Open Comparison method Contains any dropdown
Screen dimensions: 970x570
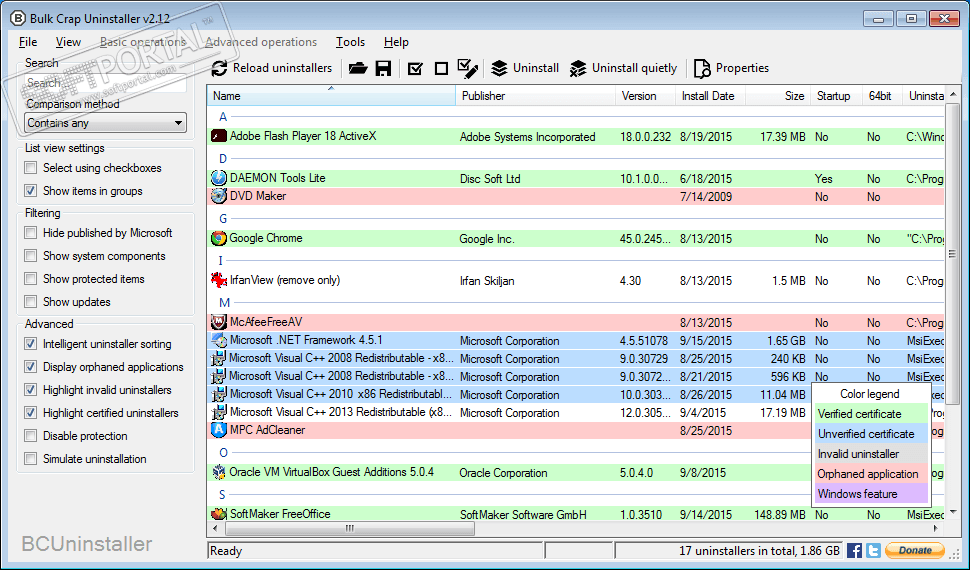(105, 123)
